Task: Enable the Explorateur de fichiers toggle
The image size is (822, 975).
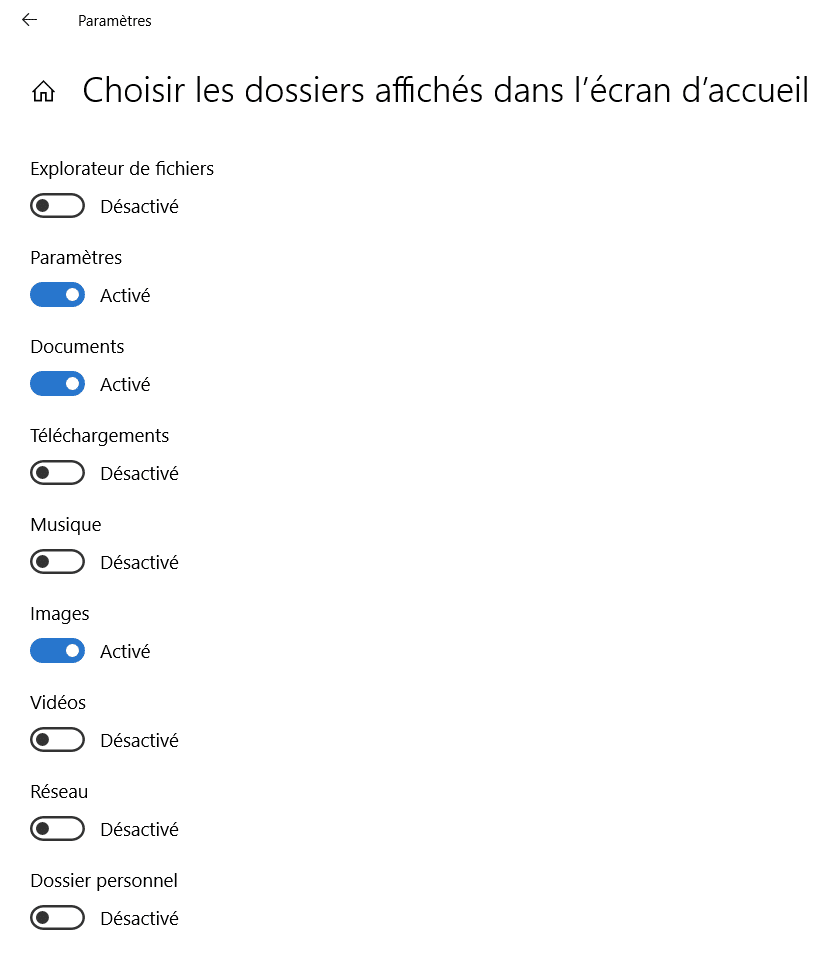Action: (x=57, y=207)
